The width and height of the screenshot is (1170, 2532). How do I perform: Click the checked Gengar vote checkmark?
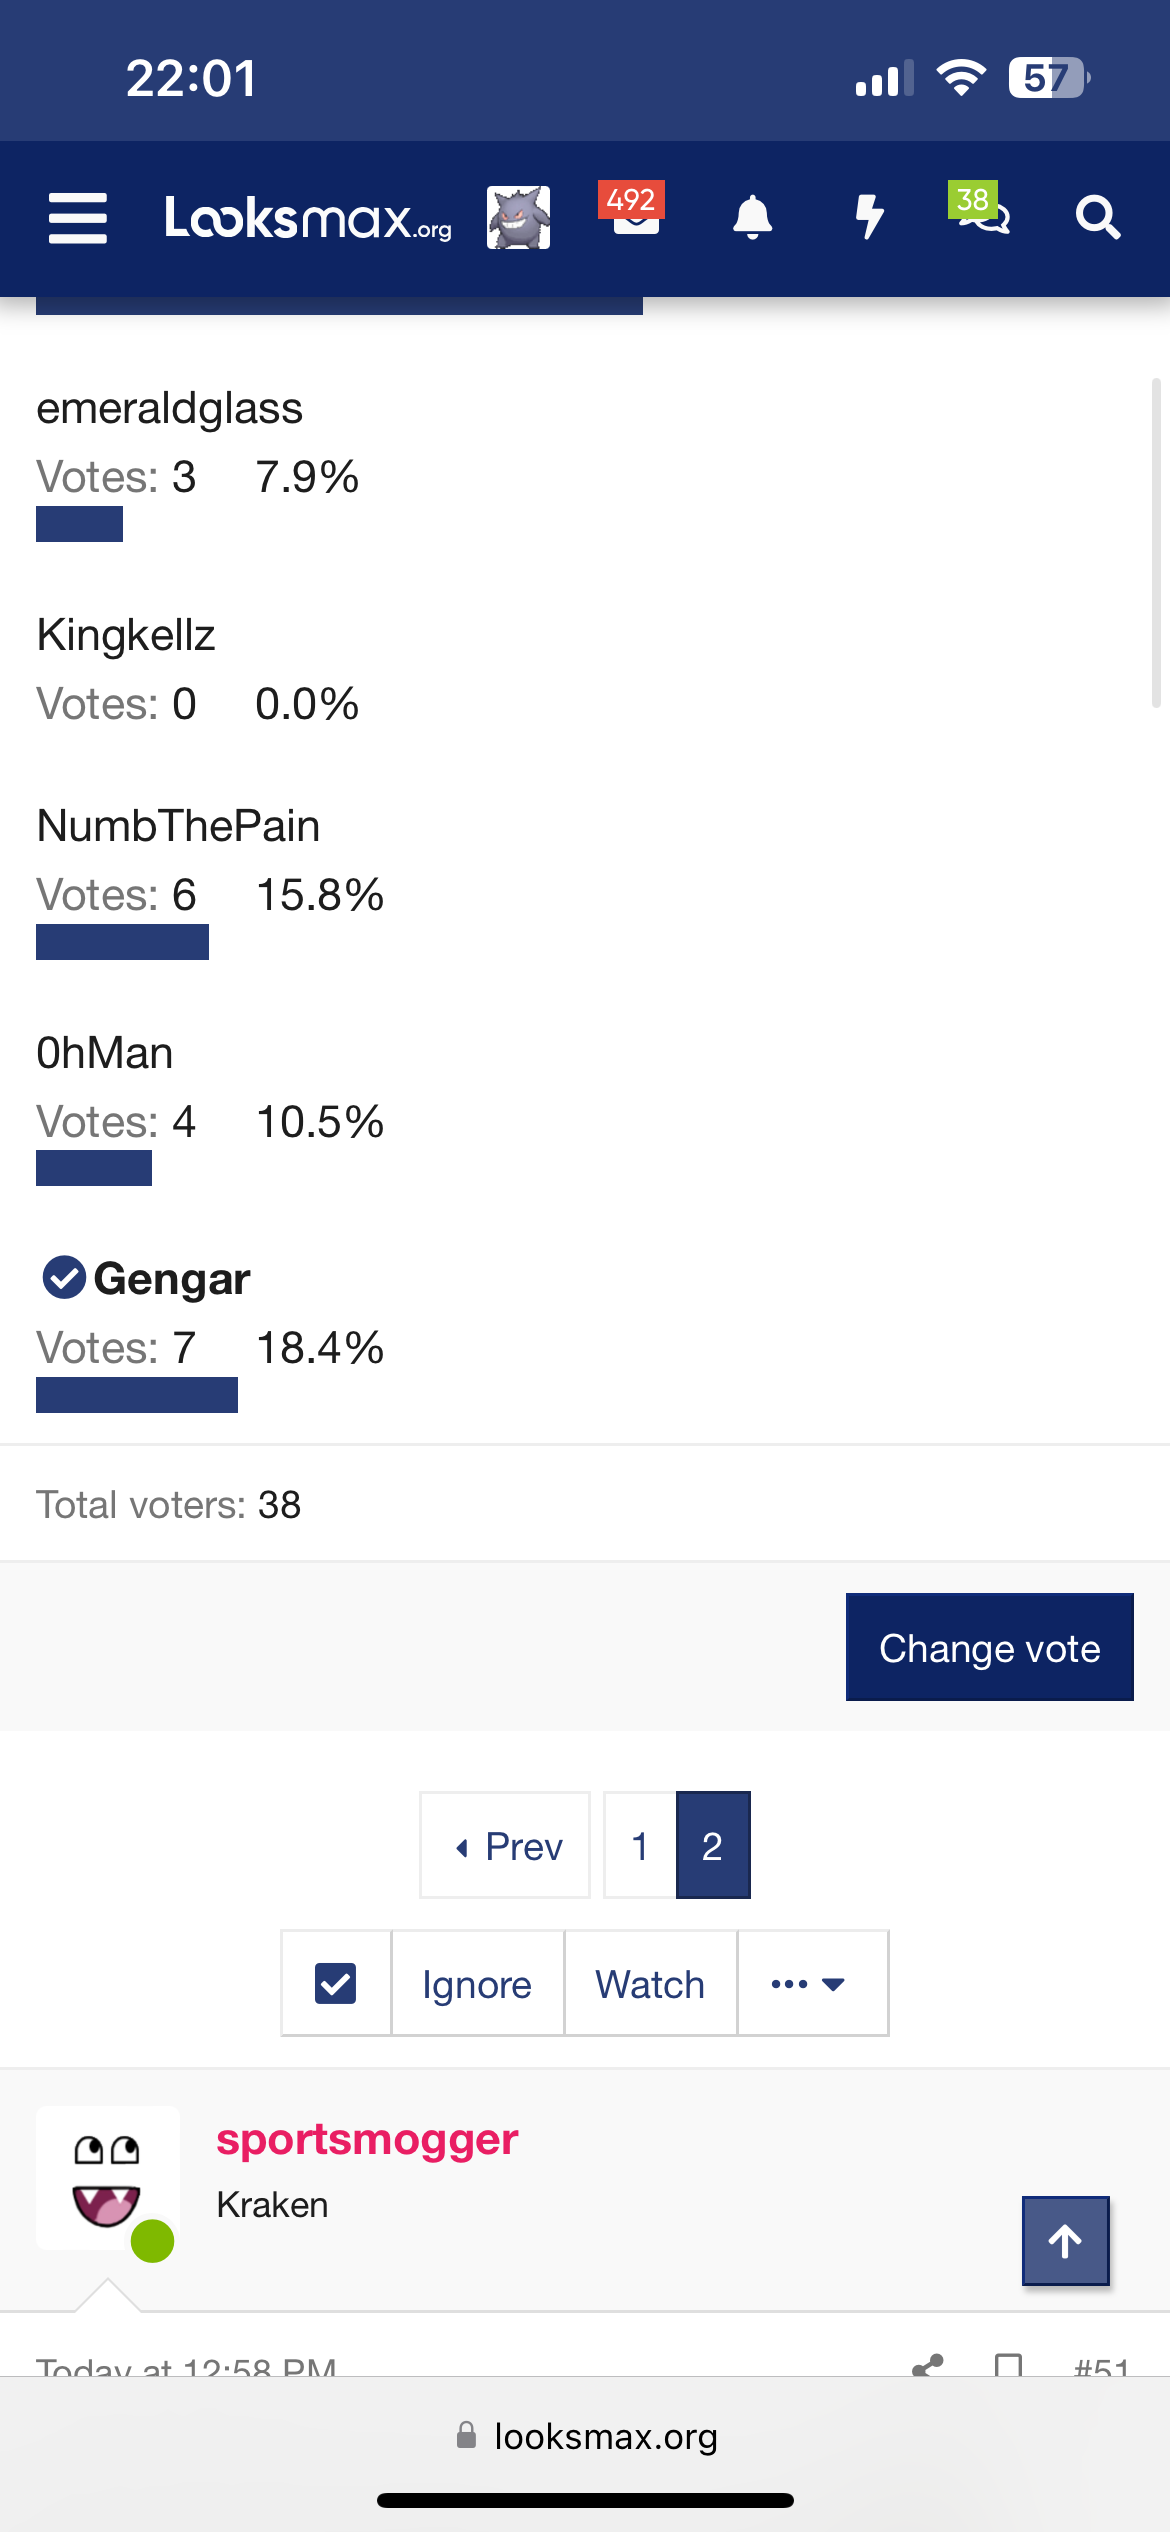tap(64, 1278)
